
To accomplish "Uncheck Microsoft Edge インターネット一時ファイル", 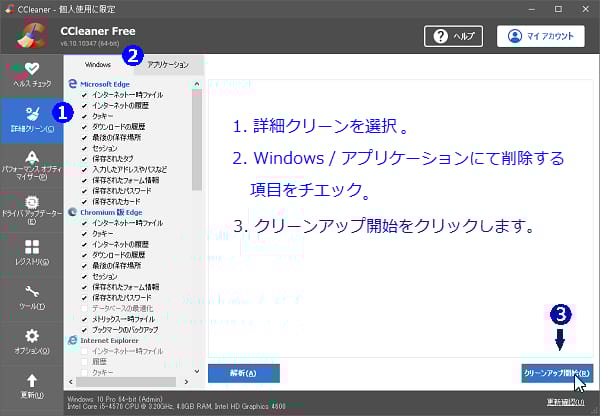I will pyautogui.click(x=84, y=95).
